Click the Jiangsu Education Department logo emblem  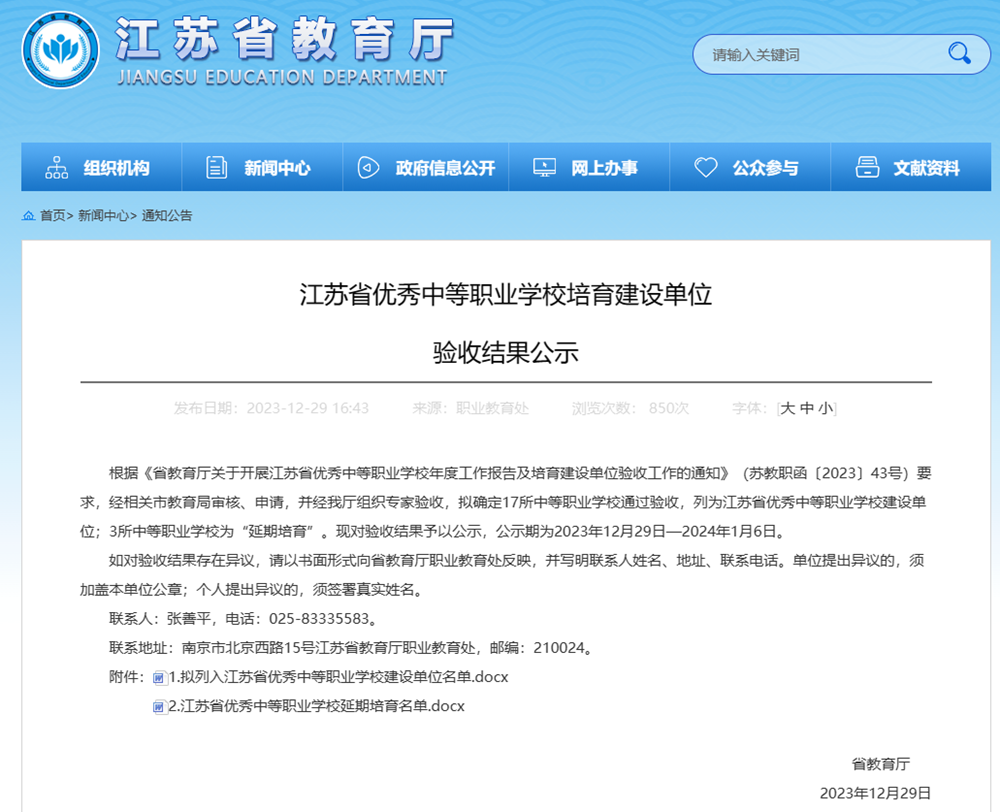(x=60, y=50)
